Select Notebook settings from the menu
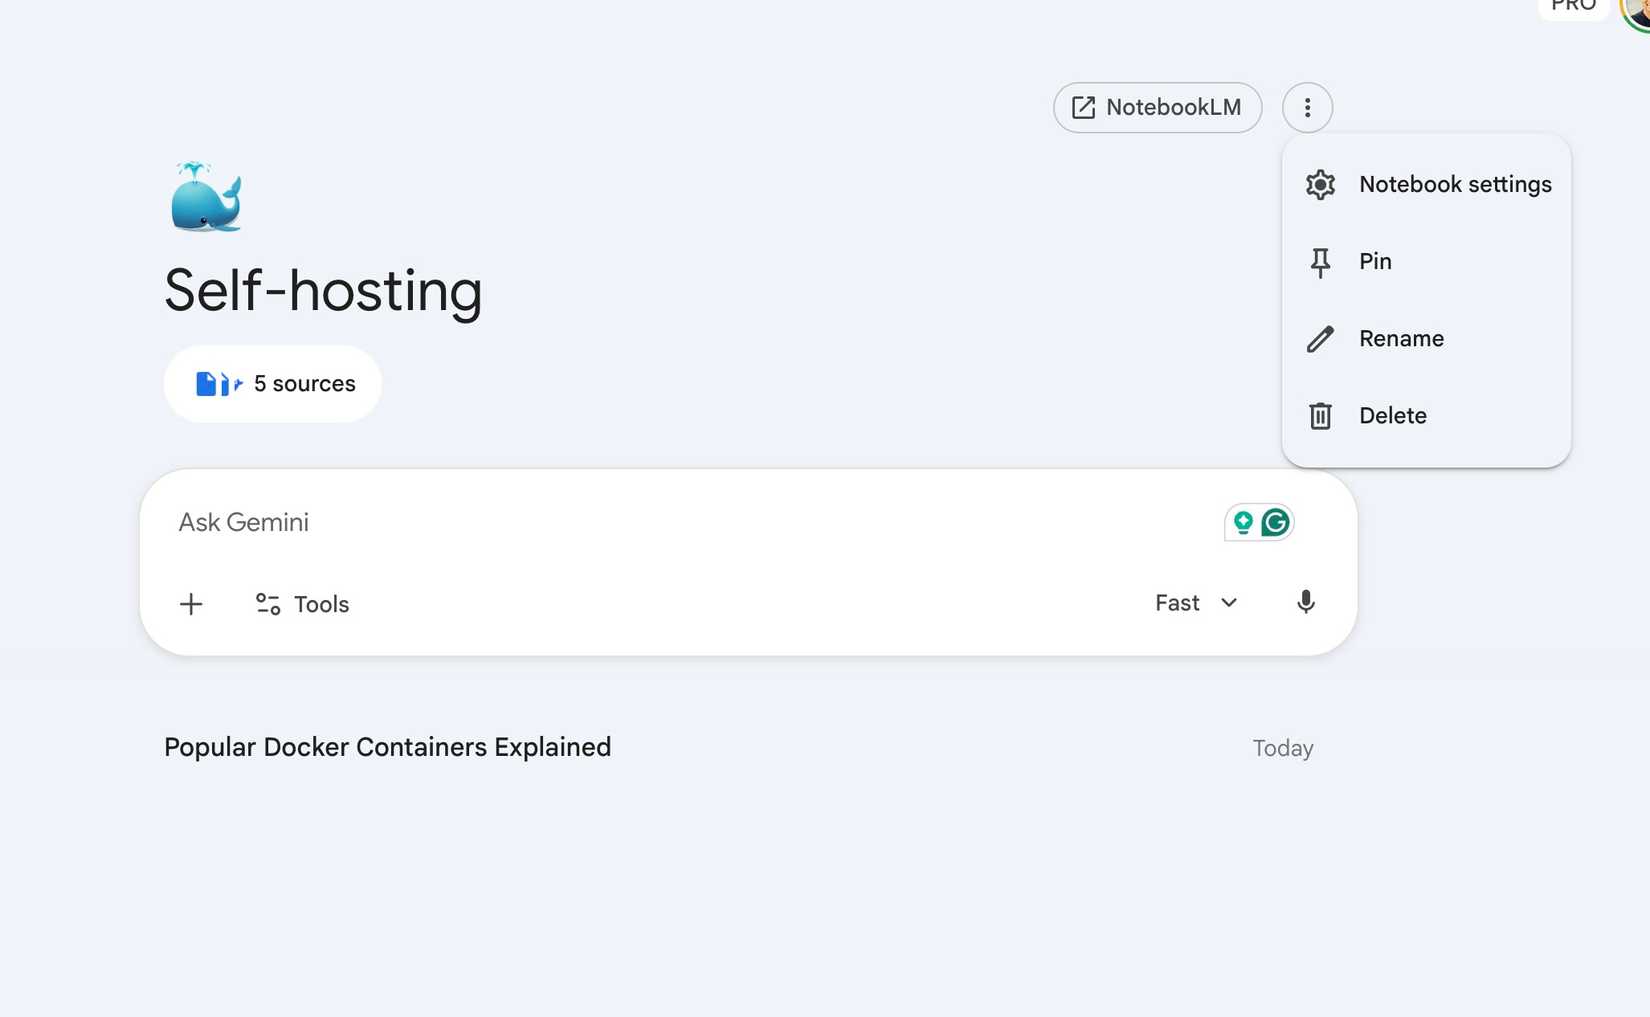 pos(1454,184)
